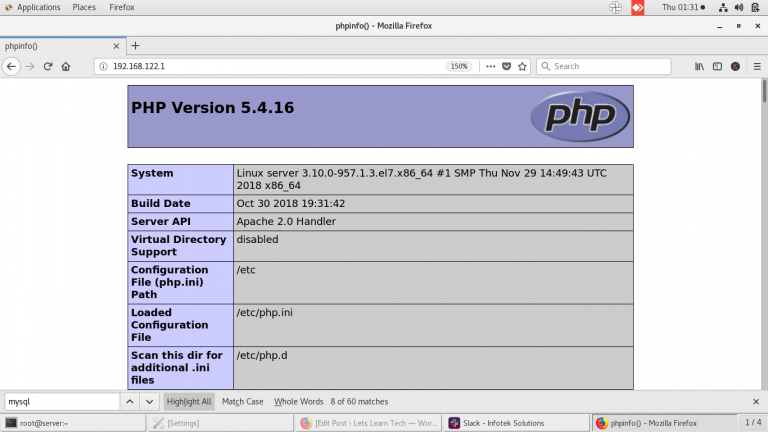Image resolution: width=768 pixels, height=432 pixels.
Task: Toggle the sidebar view icon
Action: tap(717, 66)
